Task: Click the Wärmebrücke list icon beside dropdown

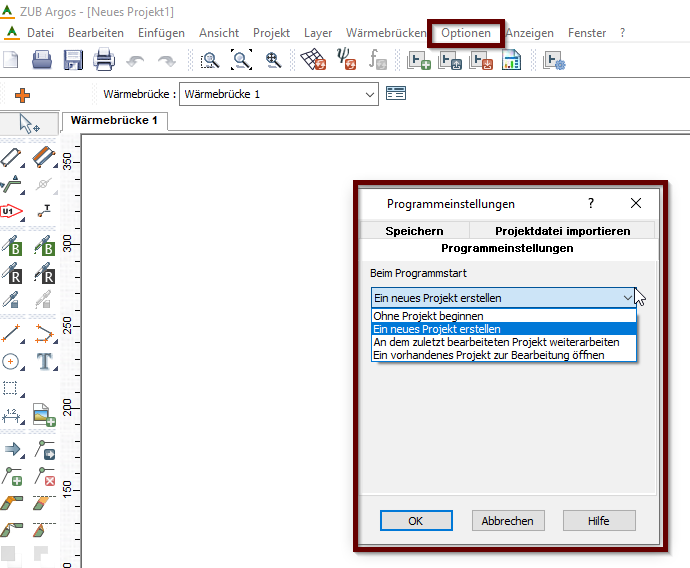Action: [x=396, y=94]
